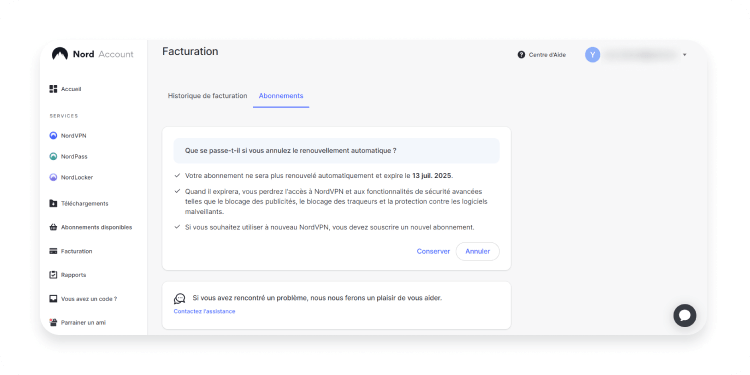Open Vous avez un code ?
Image resolution: width=750 pixels, height=375 pixels.
pos(83,299)
